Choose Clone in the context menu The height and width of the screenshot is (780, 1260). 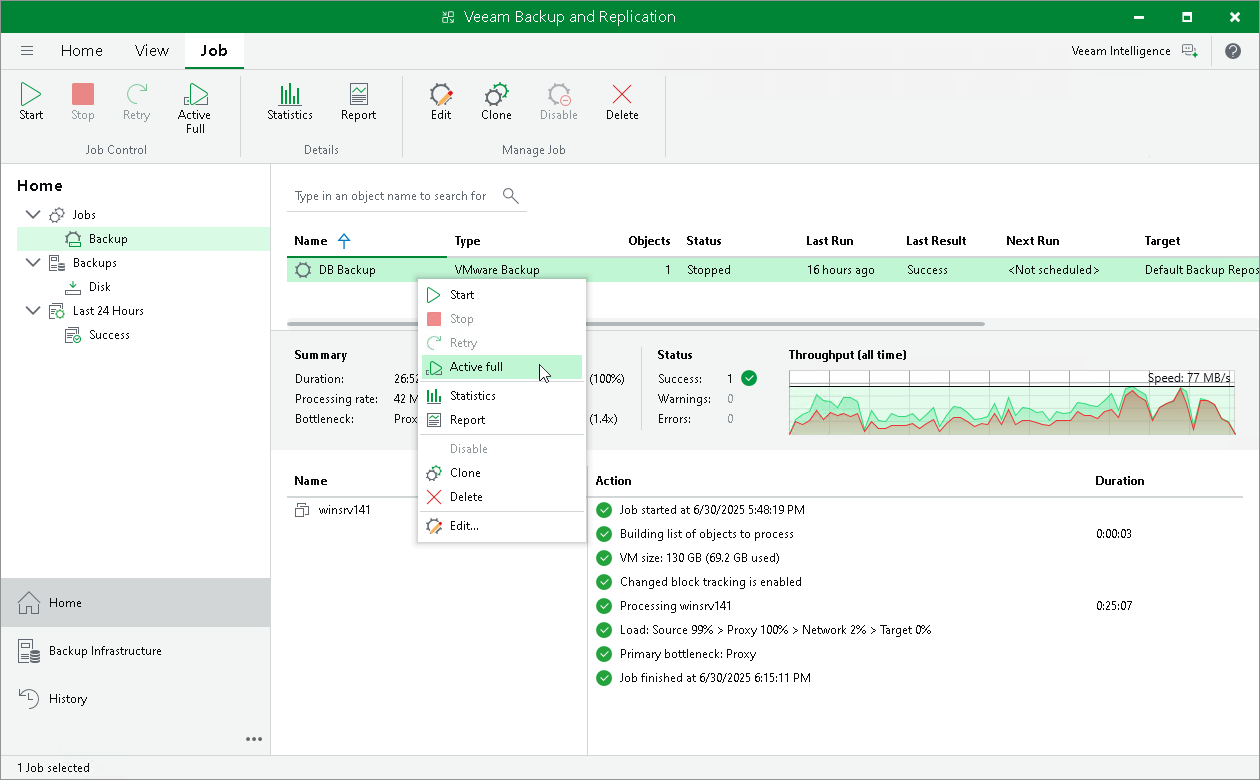[501, 473]
